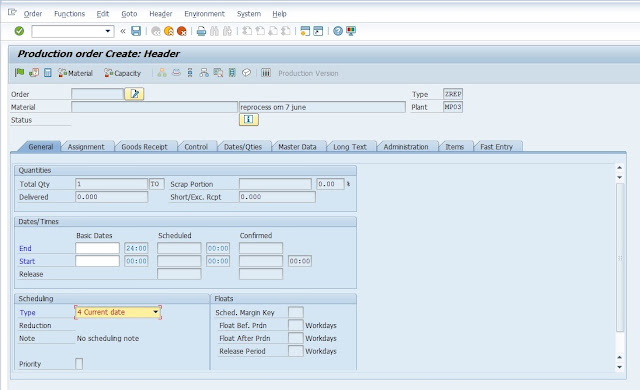Release the order with the green flag icon
640x390 pixels.
(19, 73)
